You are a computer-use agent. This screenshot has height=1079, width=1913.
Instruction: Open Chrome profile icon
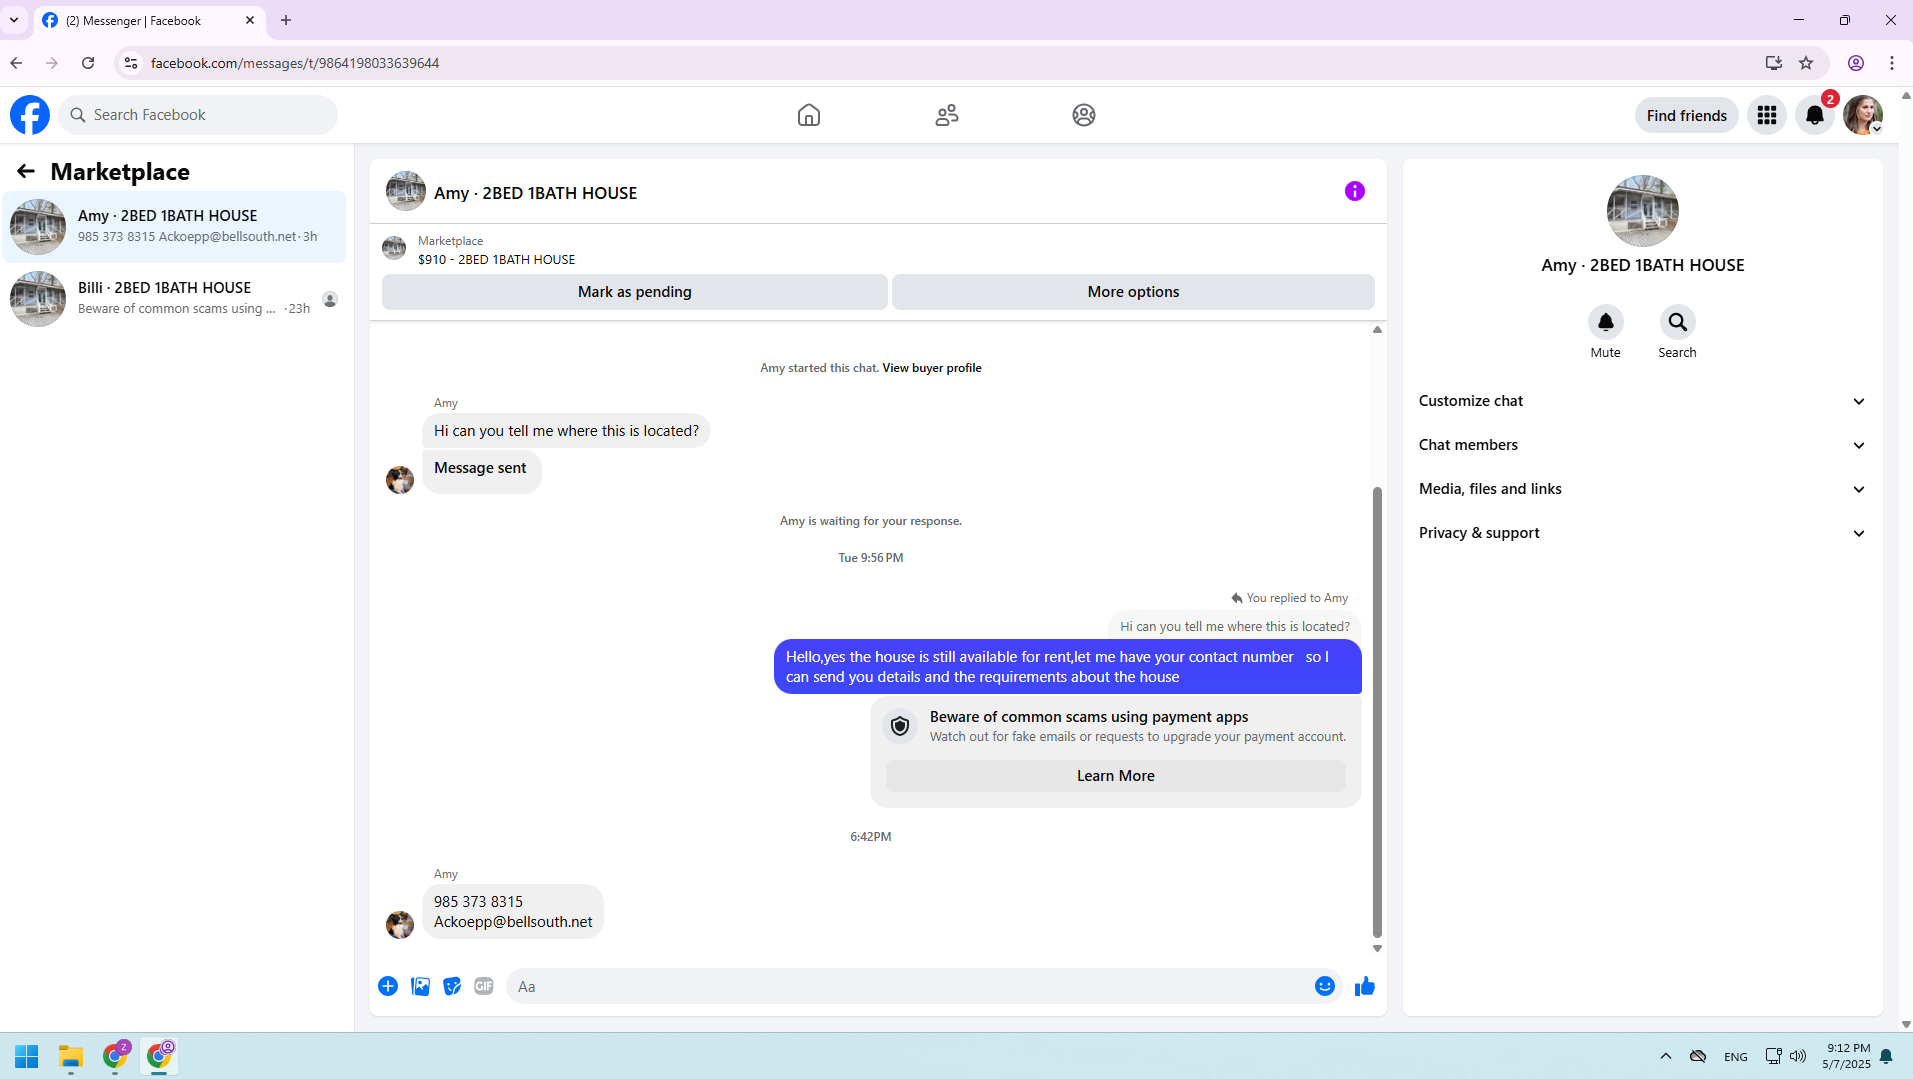click(x=1856, y=63)
